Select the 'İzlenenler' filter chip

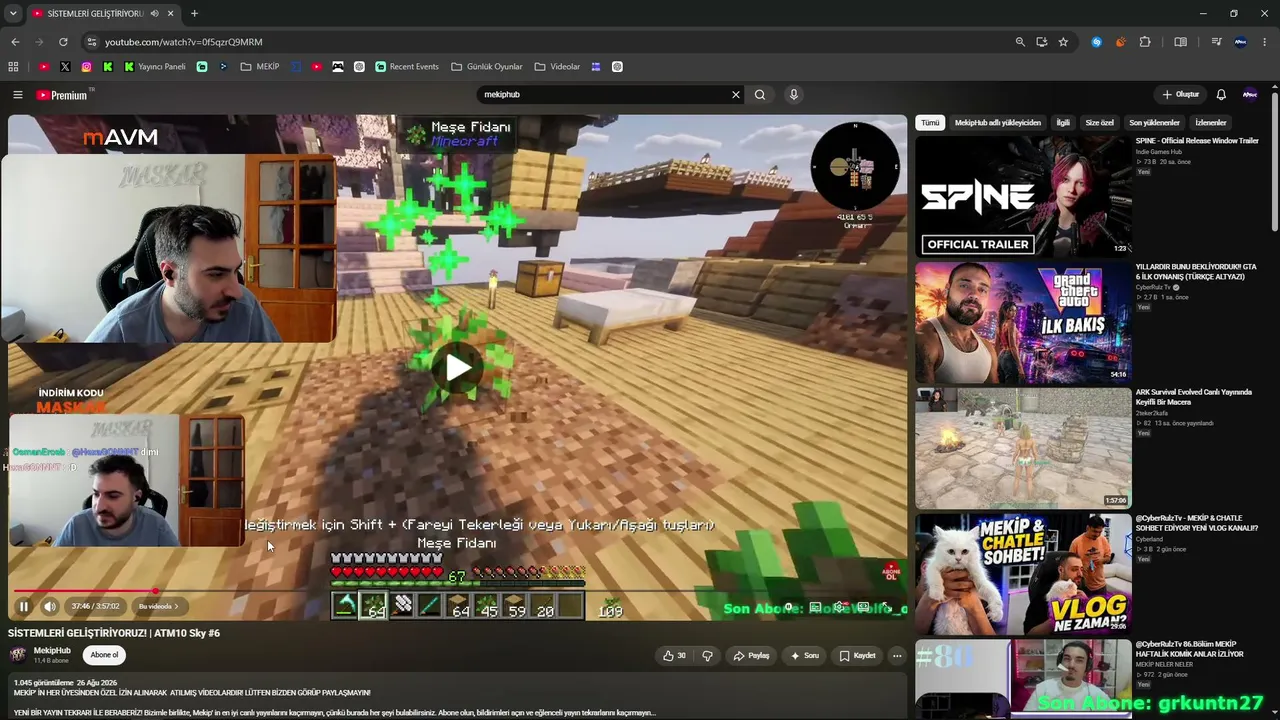1211,123
